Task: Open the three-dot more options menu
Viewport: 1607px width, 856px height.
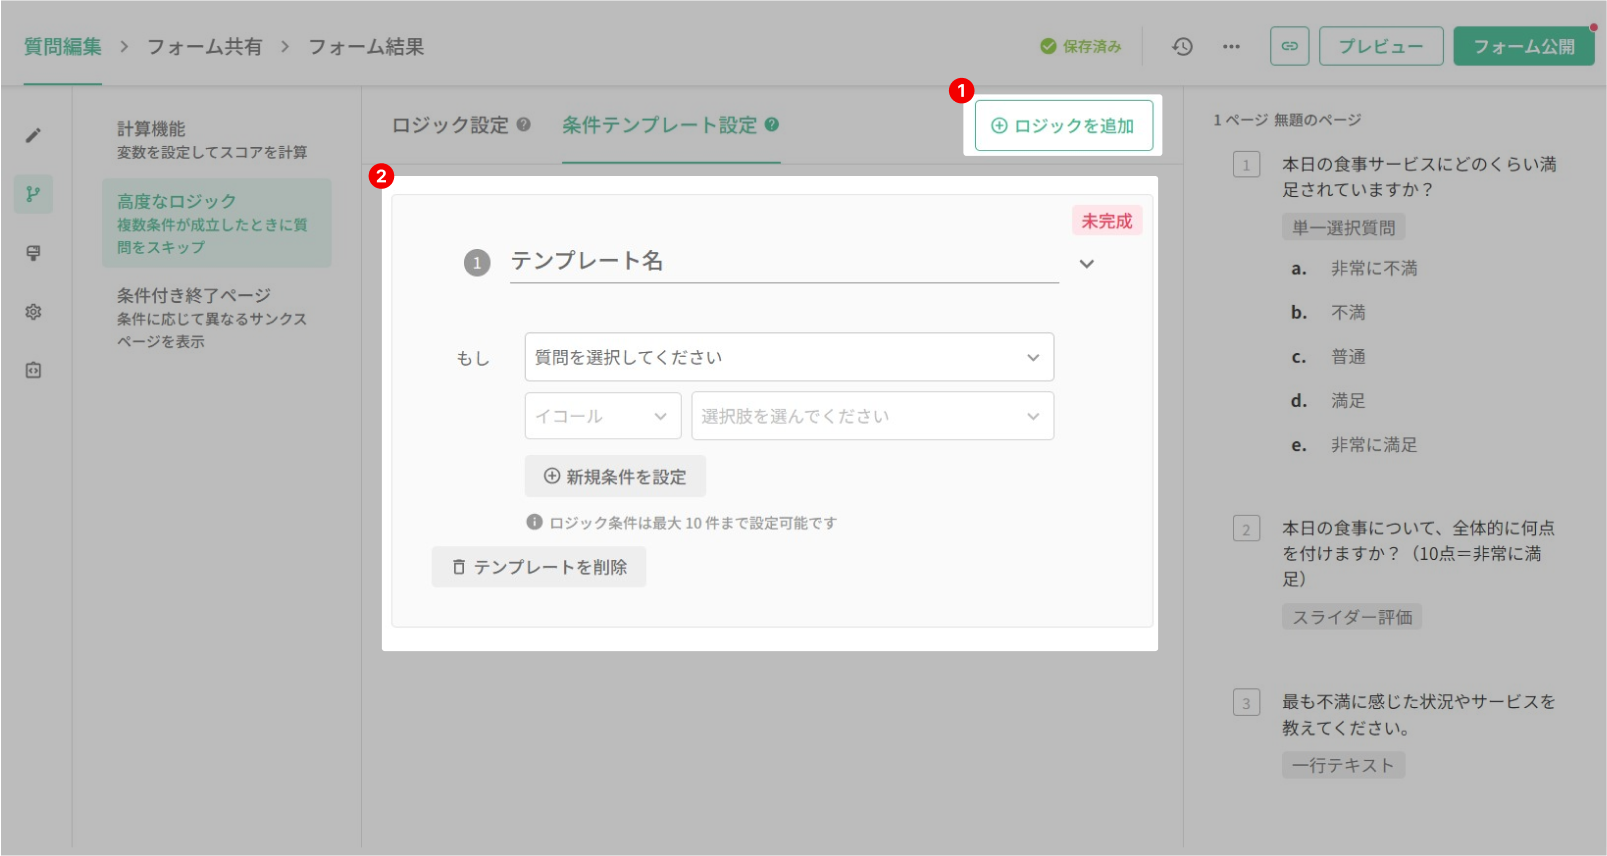Action: tap(1231, 46)
